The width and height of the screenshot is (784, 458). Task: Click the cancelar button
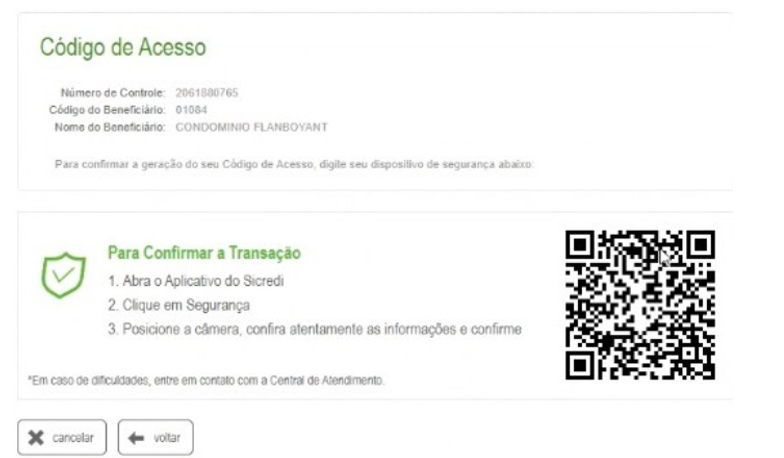click(x=62, y=438)
